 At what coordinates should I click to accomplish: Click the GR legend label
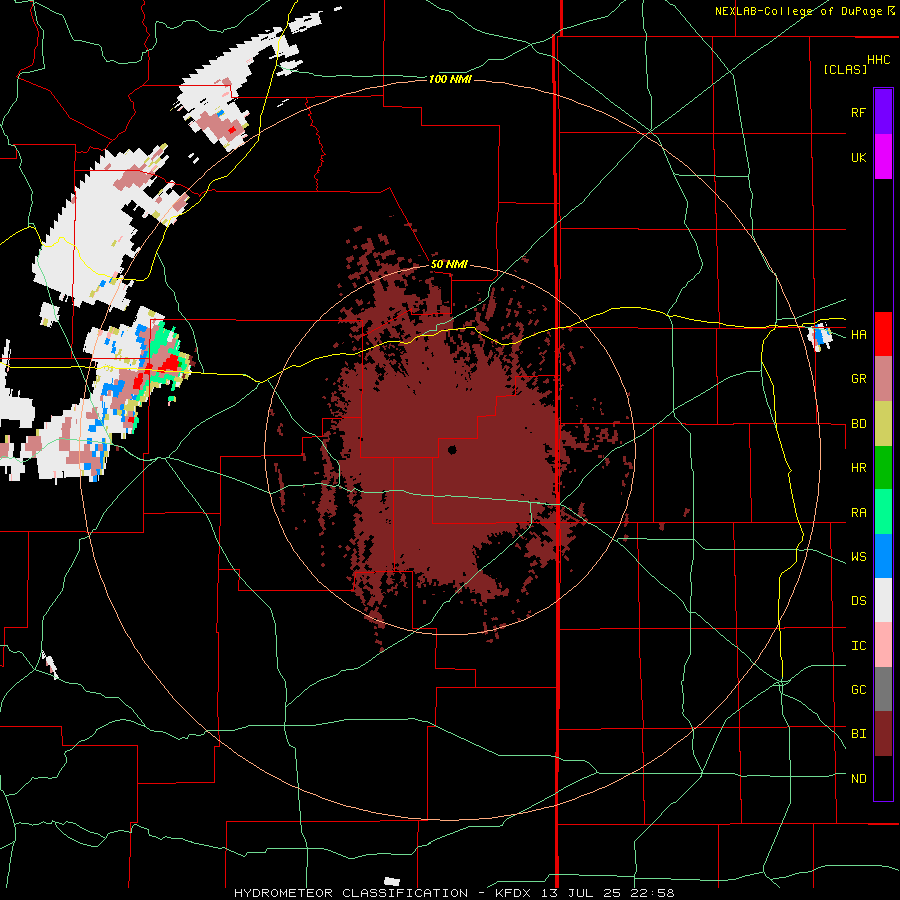(858, 379)
